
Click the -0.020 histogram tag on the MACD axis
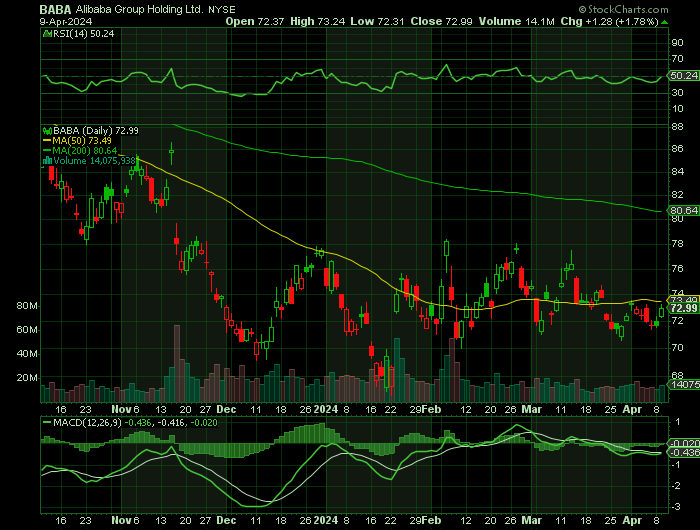pos(684,443)
